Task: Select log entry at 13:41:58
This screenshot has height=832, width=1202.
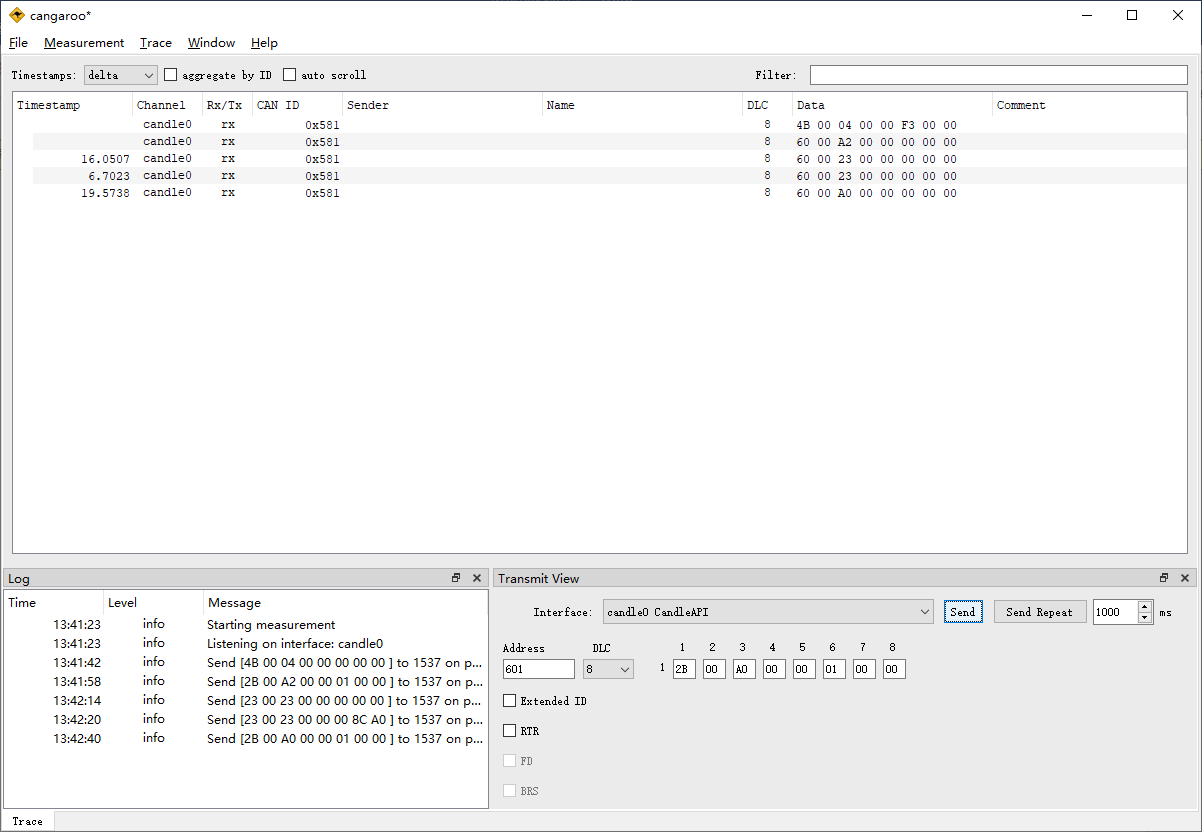Action: coord(246,681)
